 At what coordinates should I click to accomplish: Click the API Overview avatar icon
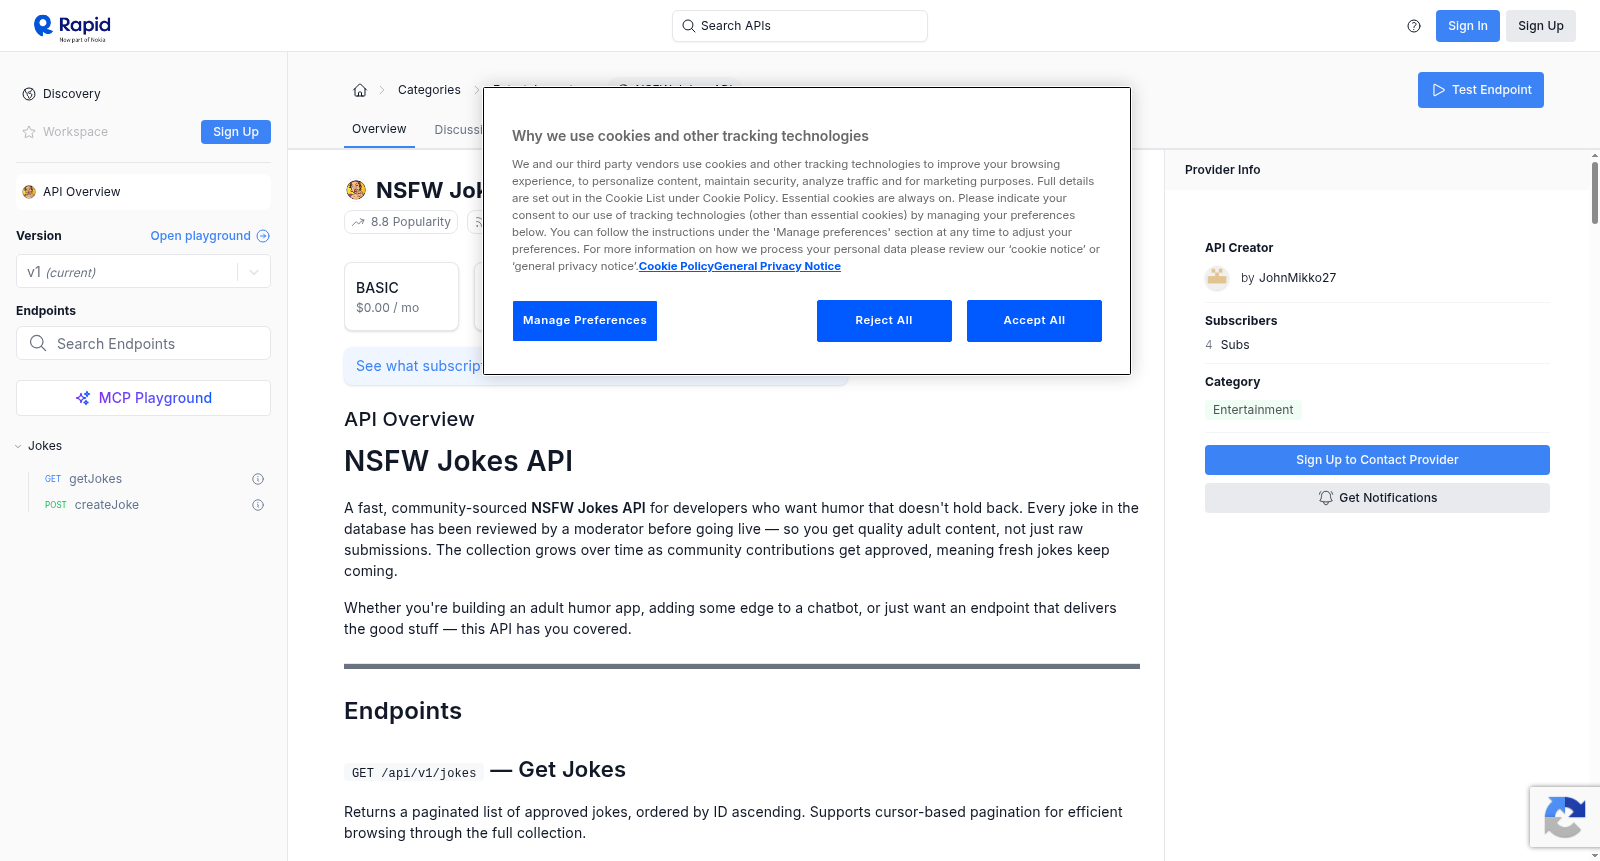[x=29, y=192]
